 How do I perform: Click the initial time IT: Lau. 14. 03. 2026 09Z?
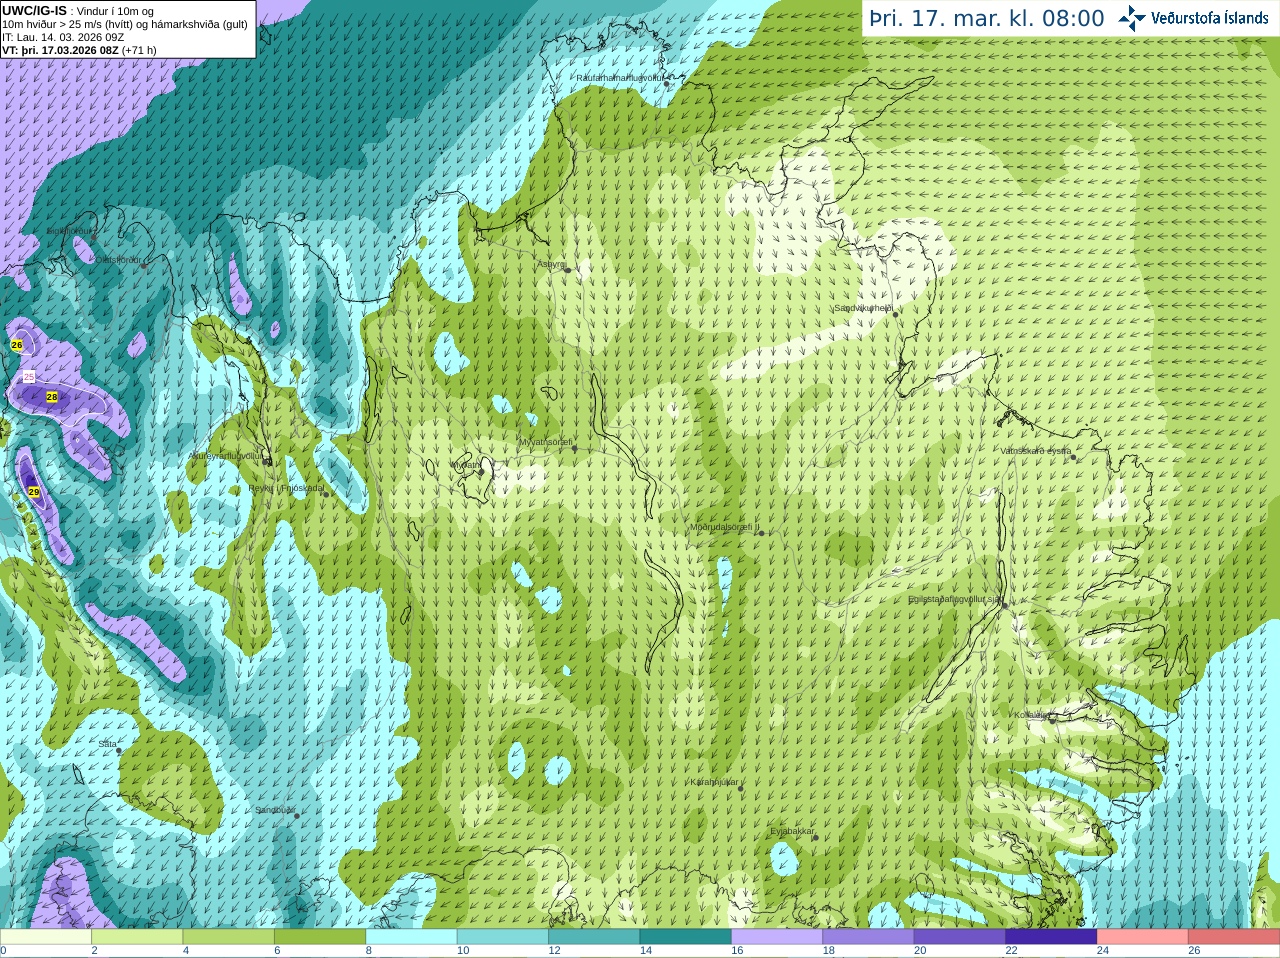pos(63,37)
